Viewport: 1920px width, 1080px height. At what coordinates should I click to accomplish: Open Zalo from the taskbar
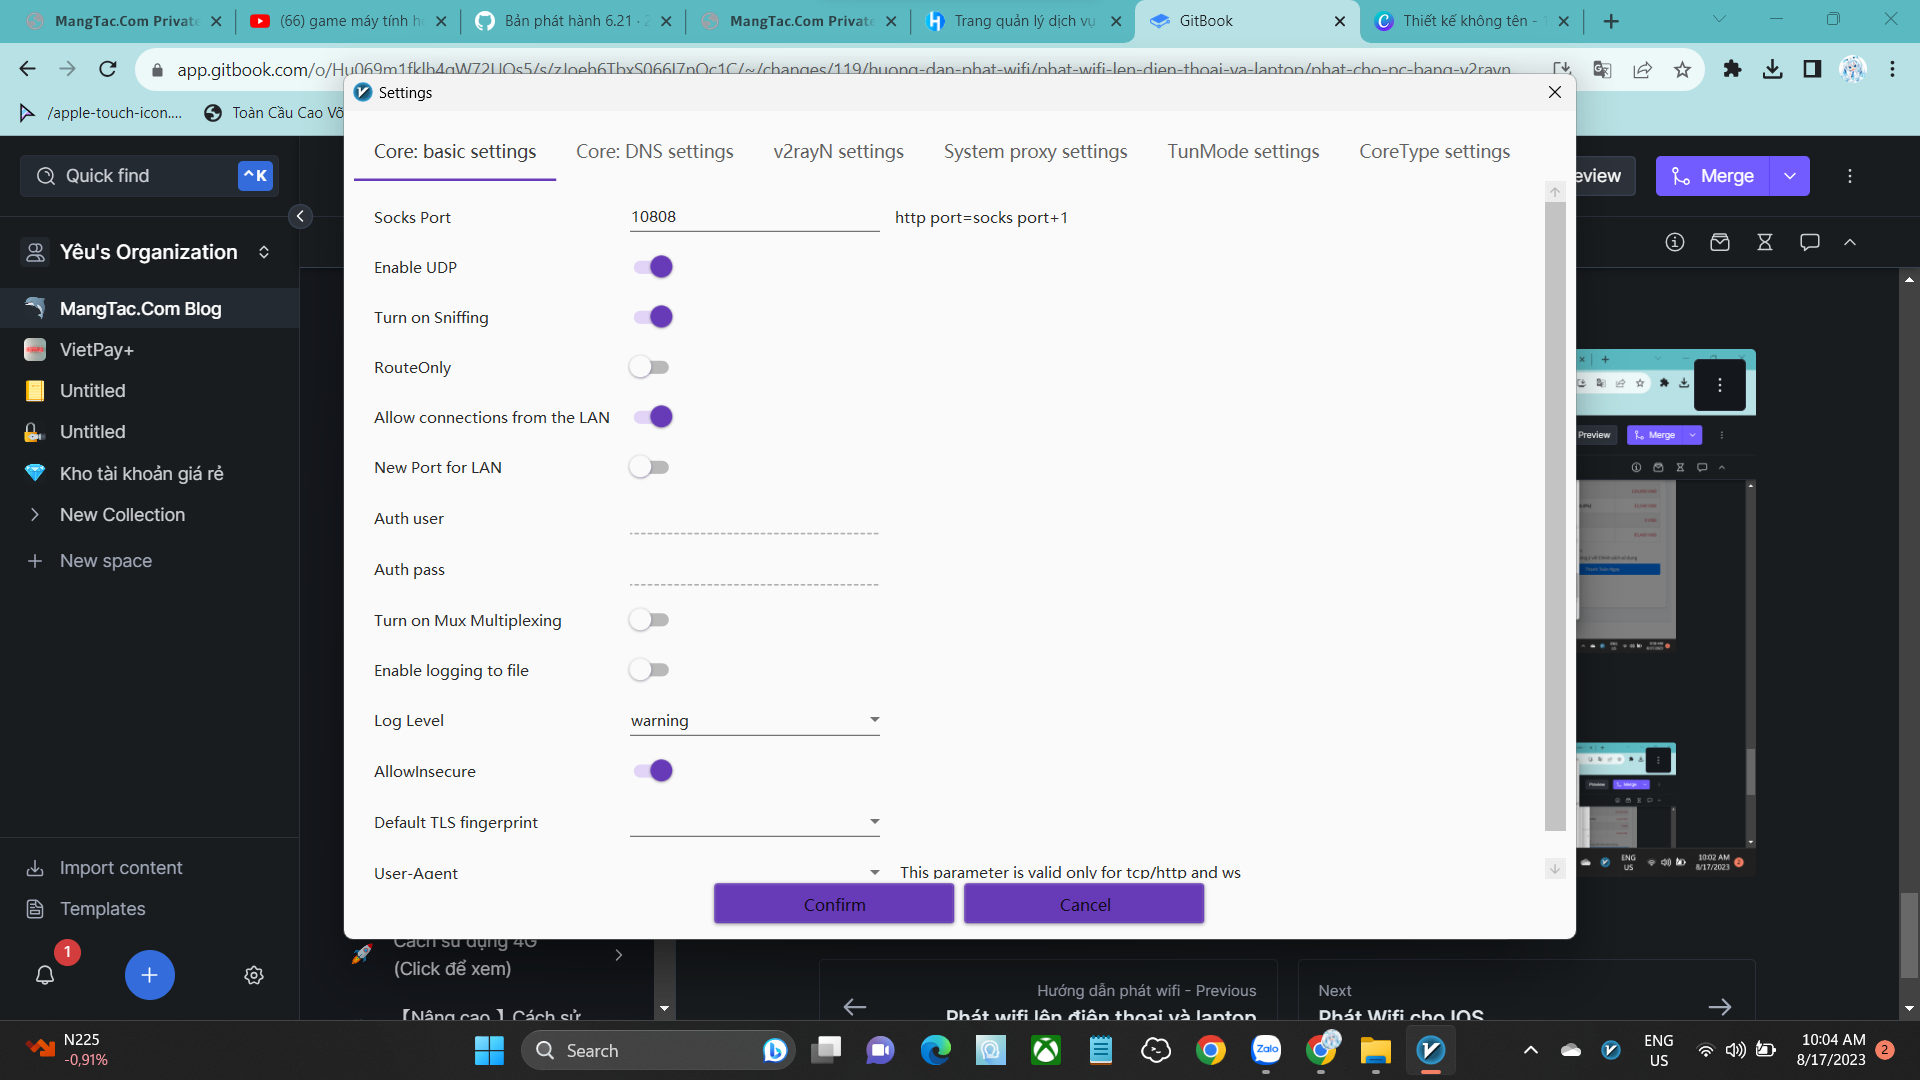pos(1266,1050)
